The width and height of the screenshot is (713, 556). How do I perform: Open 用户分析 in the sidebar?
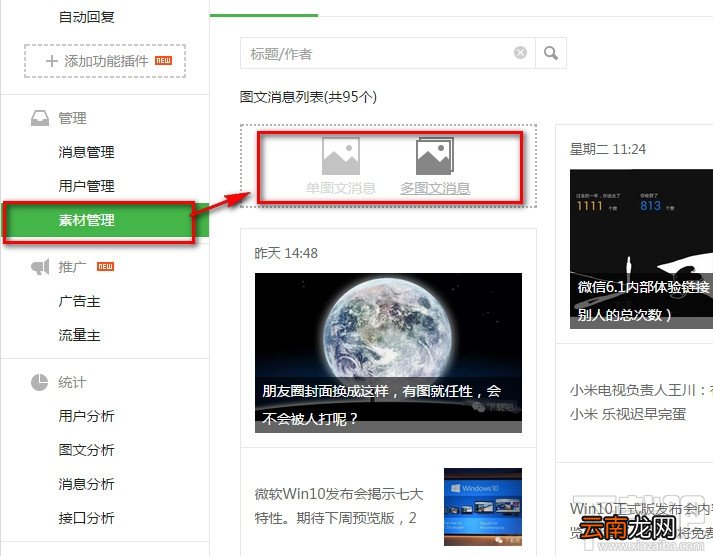tap(86, 416)
